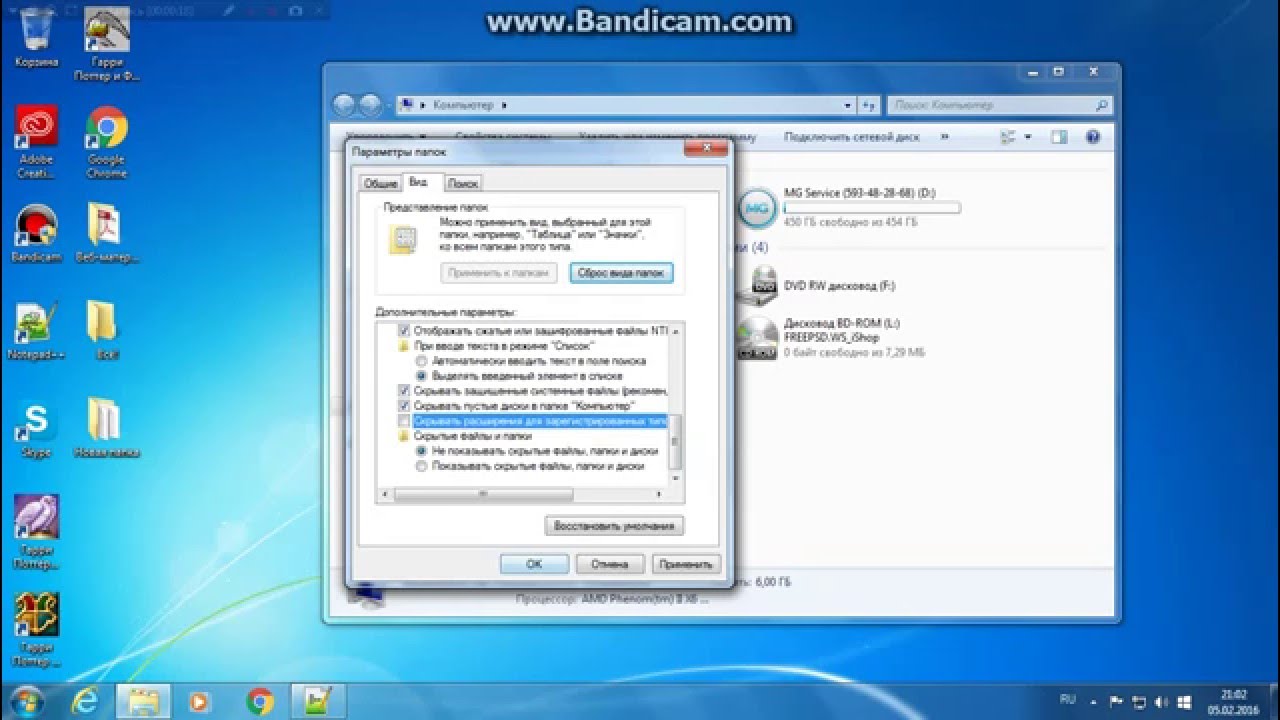
Task: Click the scroll-up arrow of the settings list
Action: pos(675,330)
